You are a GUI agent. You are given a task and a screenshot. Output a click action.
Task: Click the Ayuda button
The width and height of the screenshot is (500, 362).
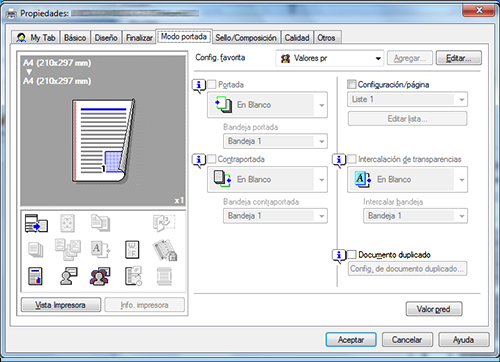coord(464,340)
